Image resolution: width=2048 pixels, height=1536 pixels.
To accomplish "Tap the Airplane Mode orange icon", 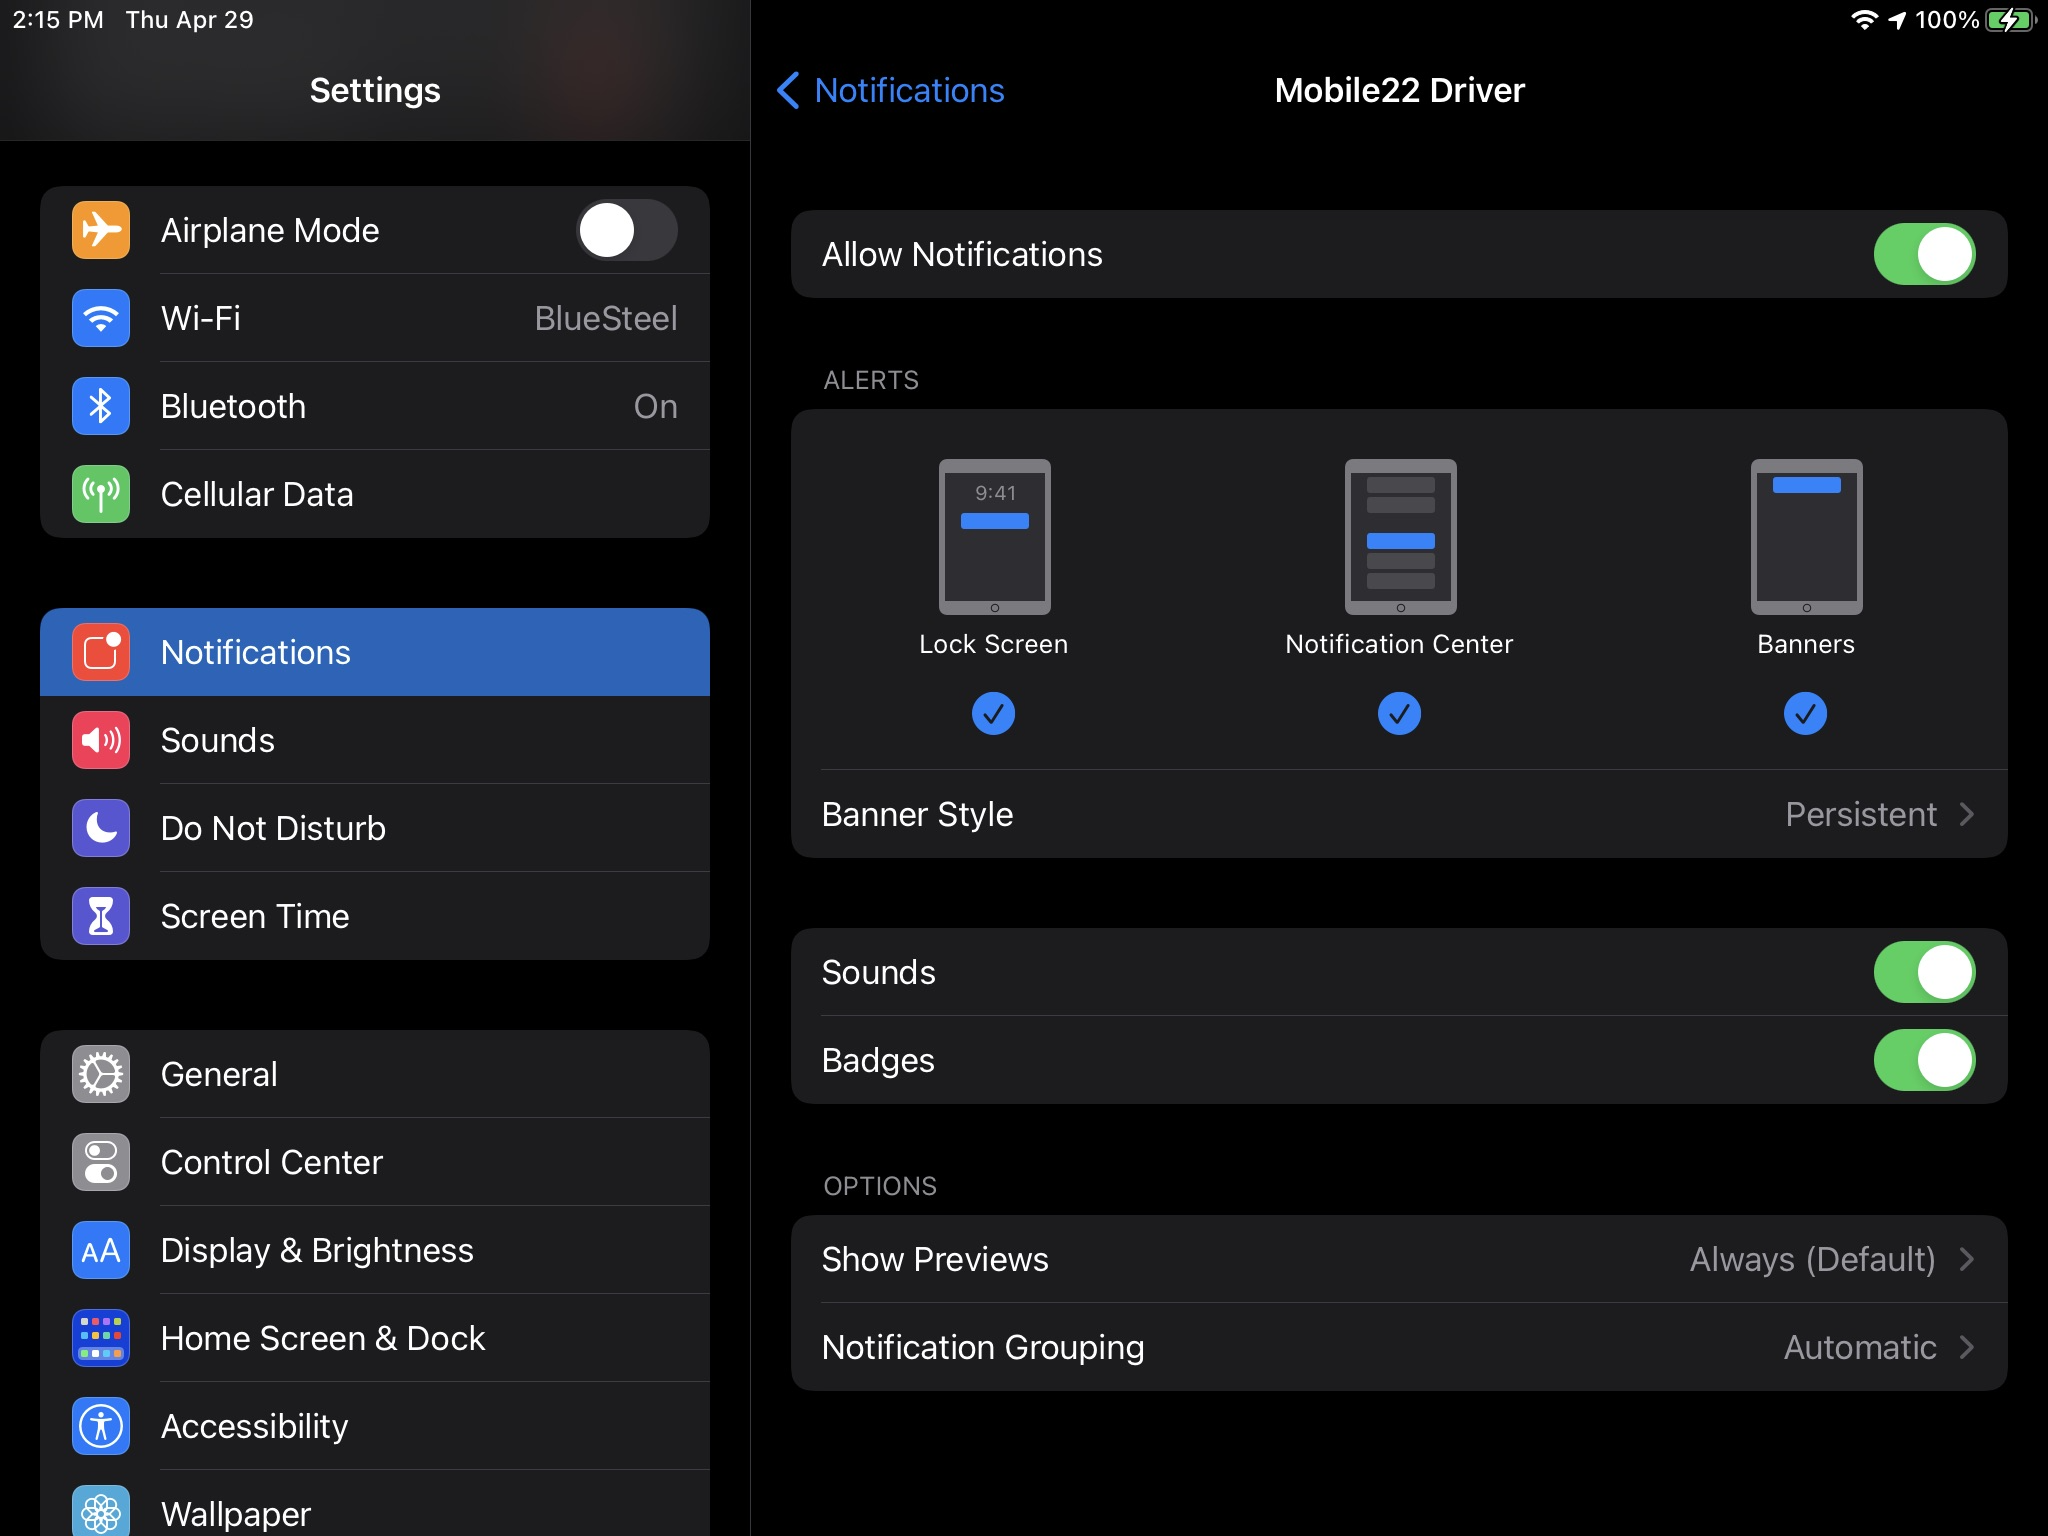I will point(101,230).
